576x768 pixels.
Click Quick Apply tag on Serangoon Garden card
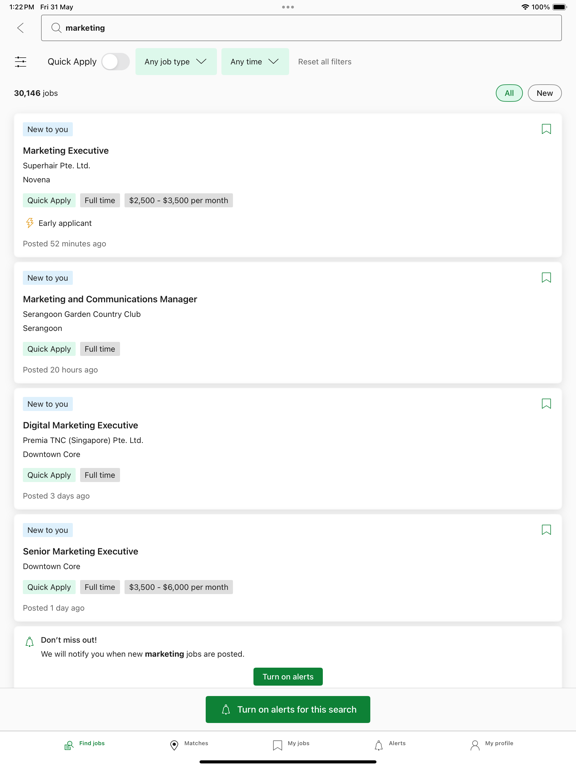pyautogui.click(x=49, y=349)
